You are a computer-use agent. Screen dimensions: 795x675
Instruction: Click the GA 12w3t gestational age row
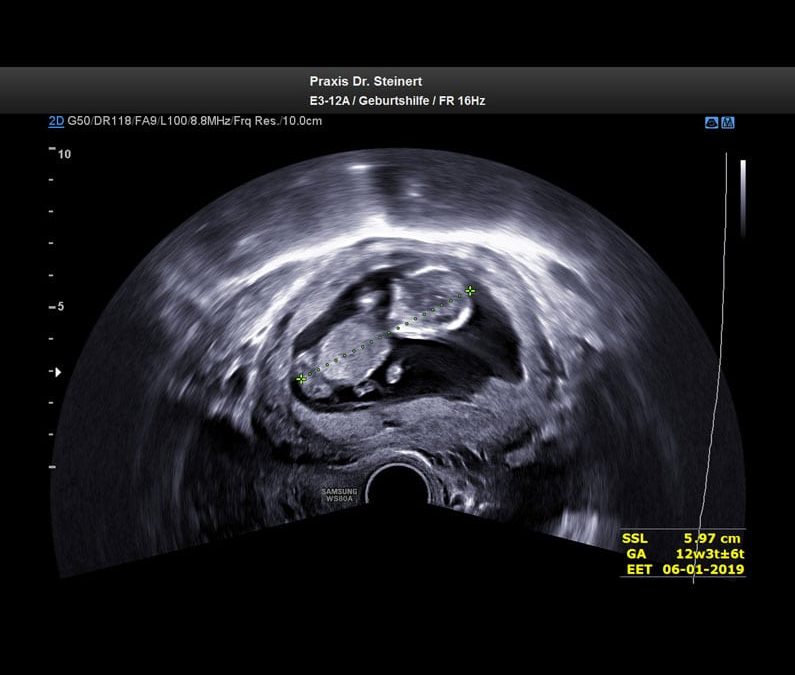click(683, 554)
